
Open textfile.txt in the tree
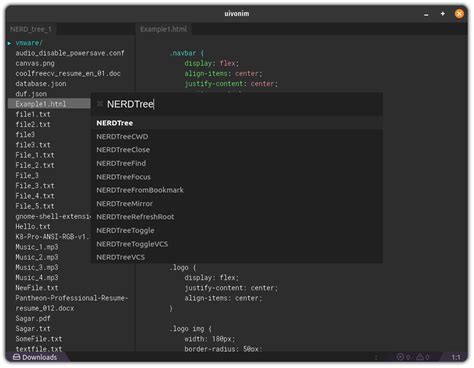[x=39, y=349]
